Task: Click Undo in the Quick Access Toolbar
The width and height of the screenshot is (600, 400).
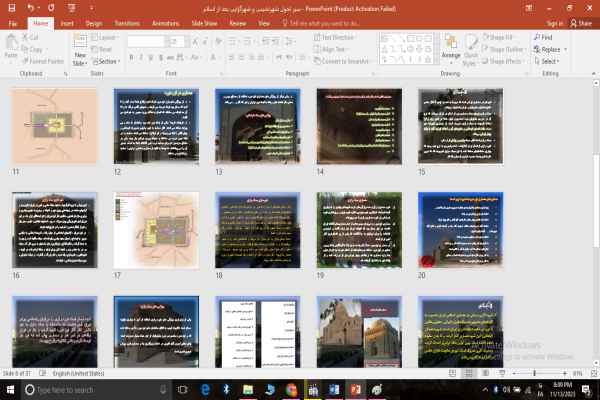Action: tap(31, 7)
